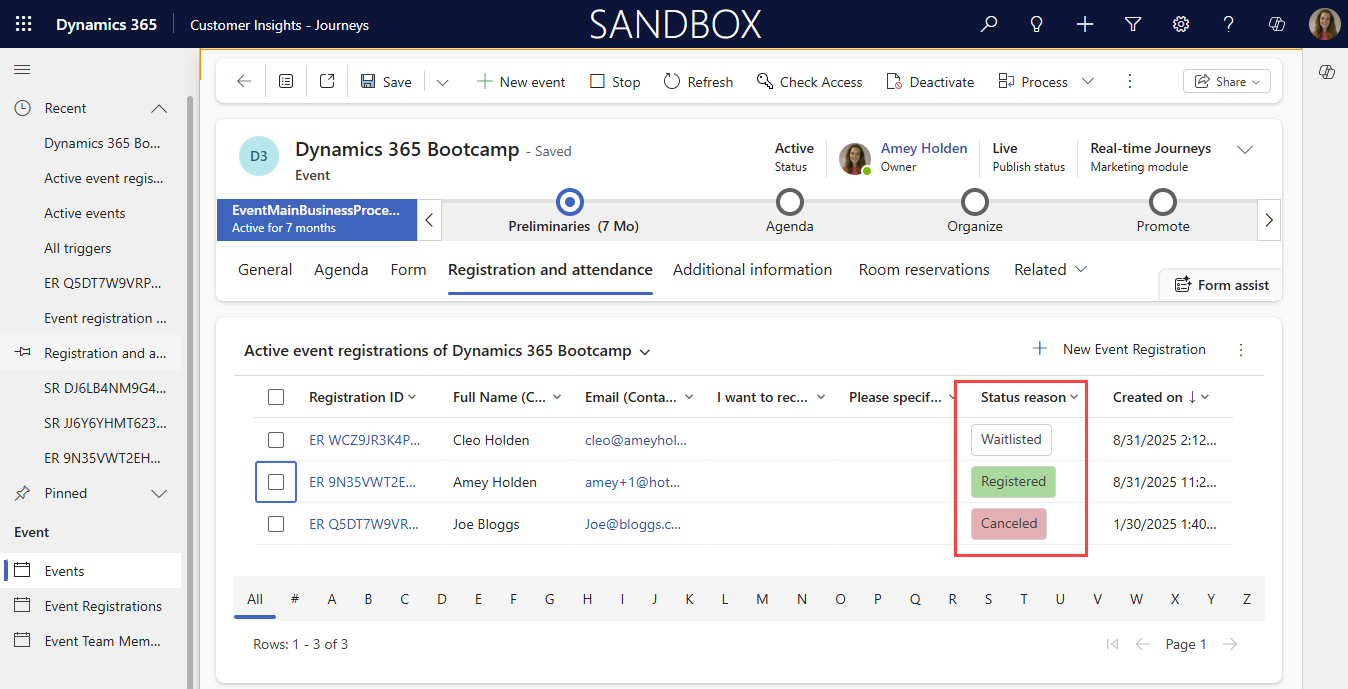Viewport: 1348px width, 689px height.
Task: Click the Organize stage circle
Action: pos(975,203)
